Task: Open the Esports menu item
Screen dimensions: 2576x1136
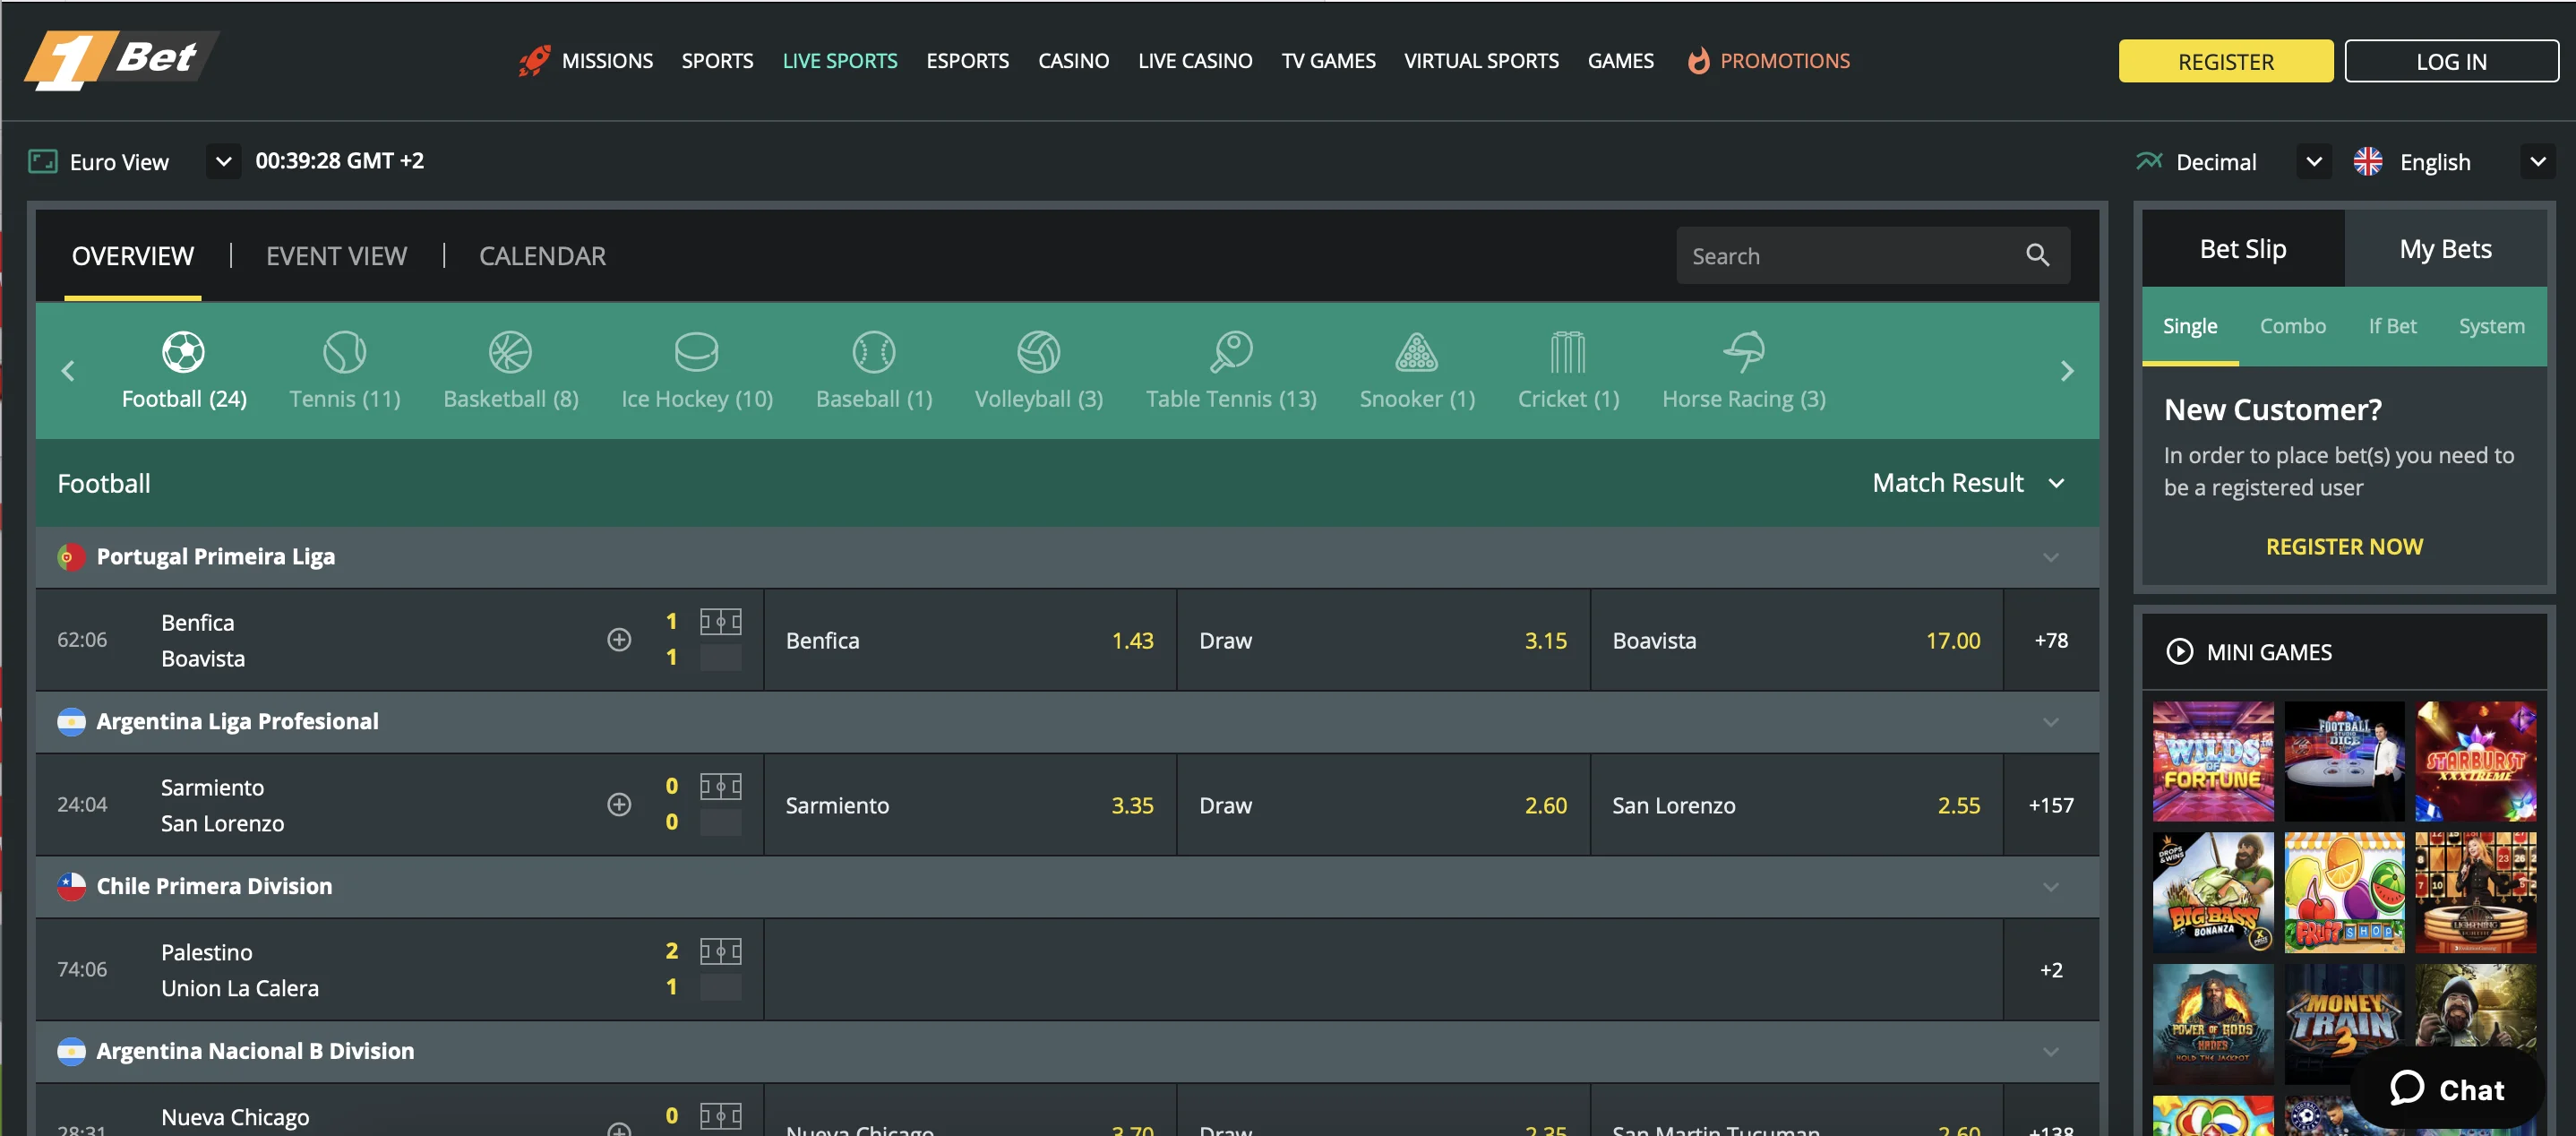Action: coord(967,61)
